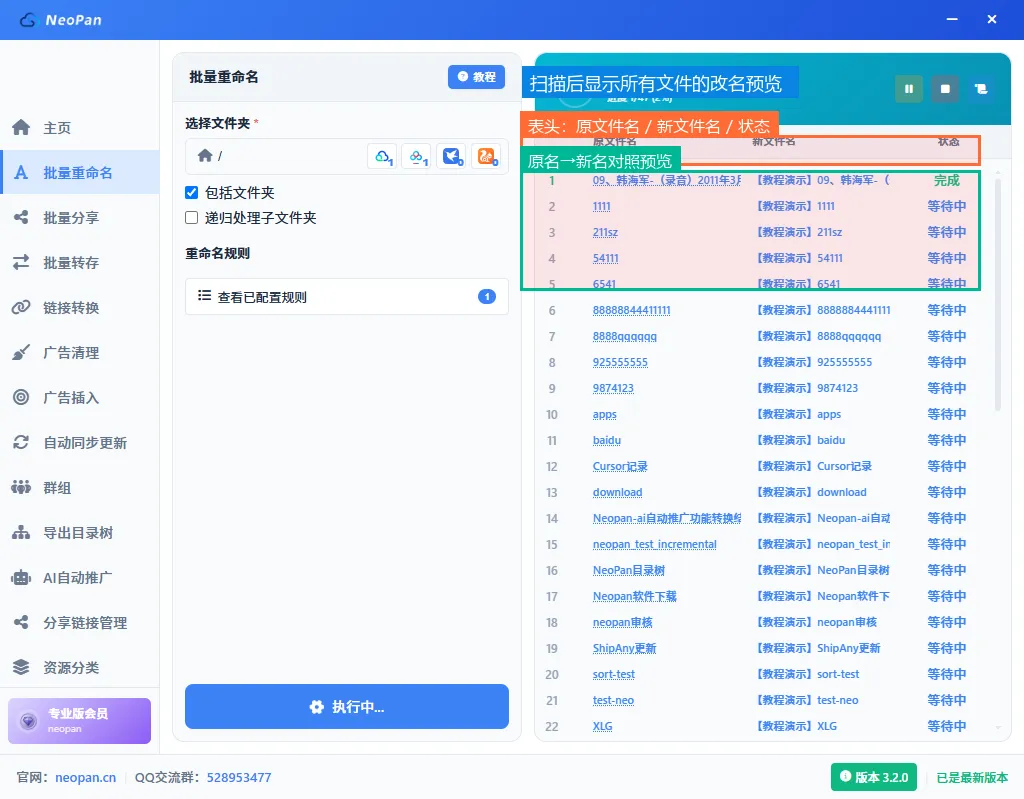Image resolution: width=1024 pixels, height=799 pixels.
Task: Select the Baidu netdisk account icon
Action: [417, 157]
